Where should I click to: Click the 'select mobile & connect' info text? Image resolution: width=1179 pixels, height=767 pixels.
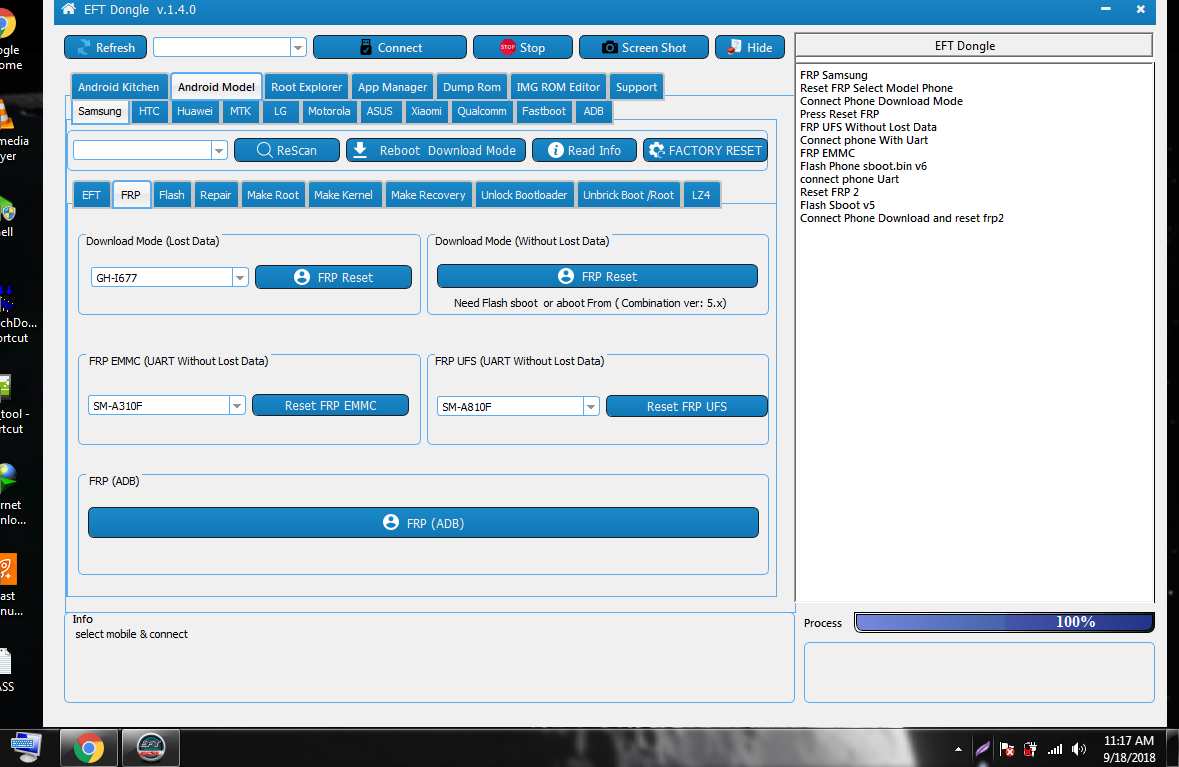click(132, 634)
